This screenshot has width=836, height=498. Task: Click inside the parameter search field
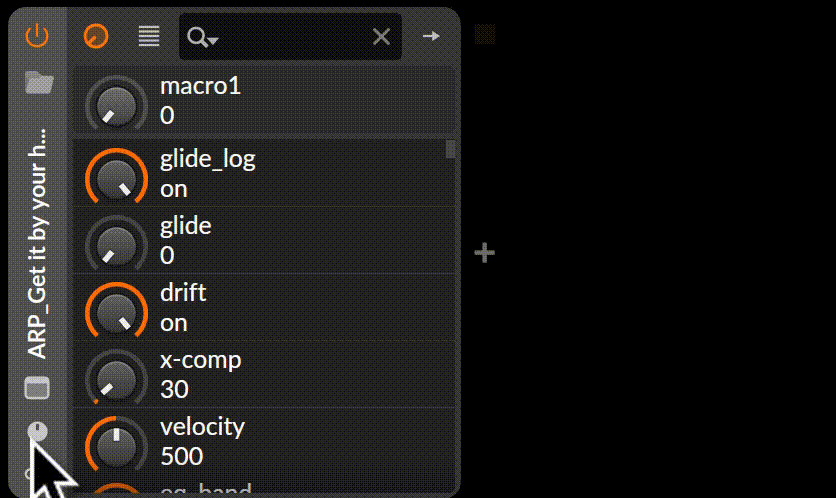pos(291,37)
